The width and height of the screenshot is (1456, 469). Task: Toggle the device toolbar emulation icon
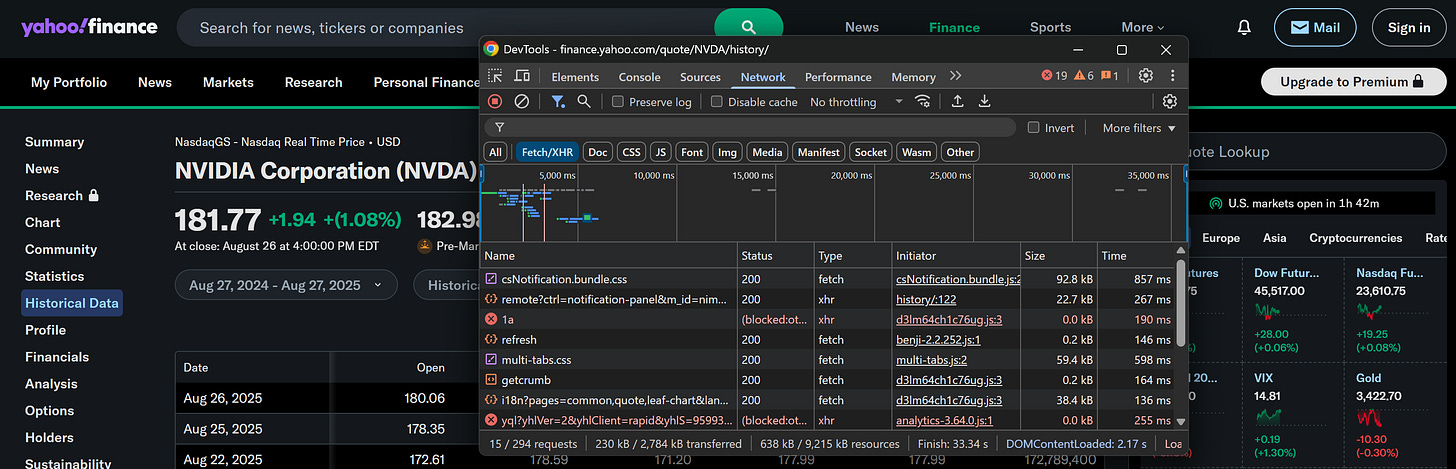(x=522, y=76)
